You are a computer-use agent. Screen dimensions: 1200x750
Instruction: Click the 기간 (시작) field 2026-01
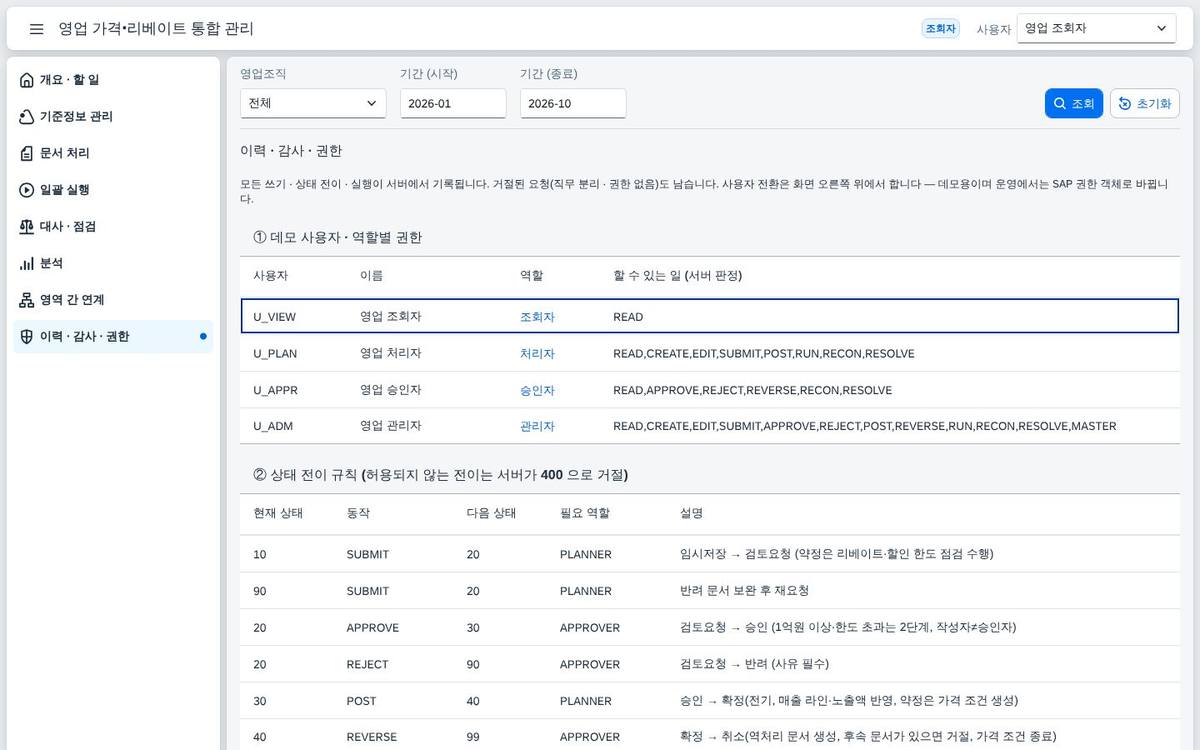(453, 103)
